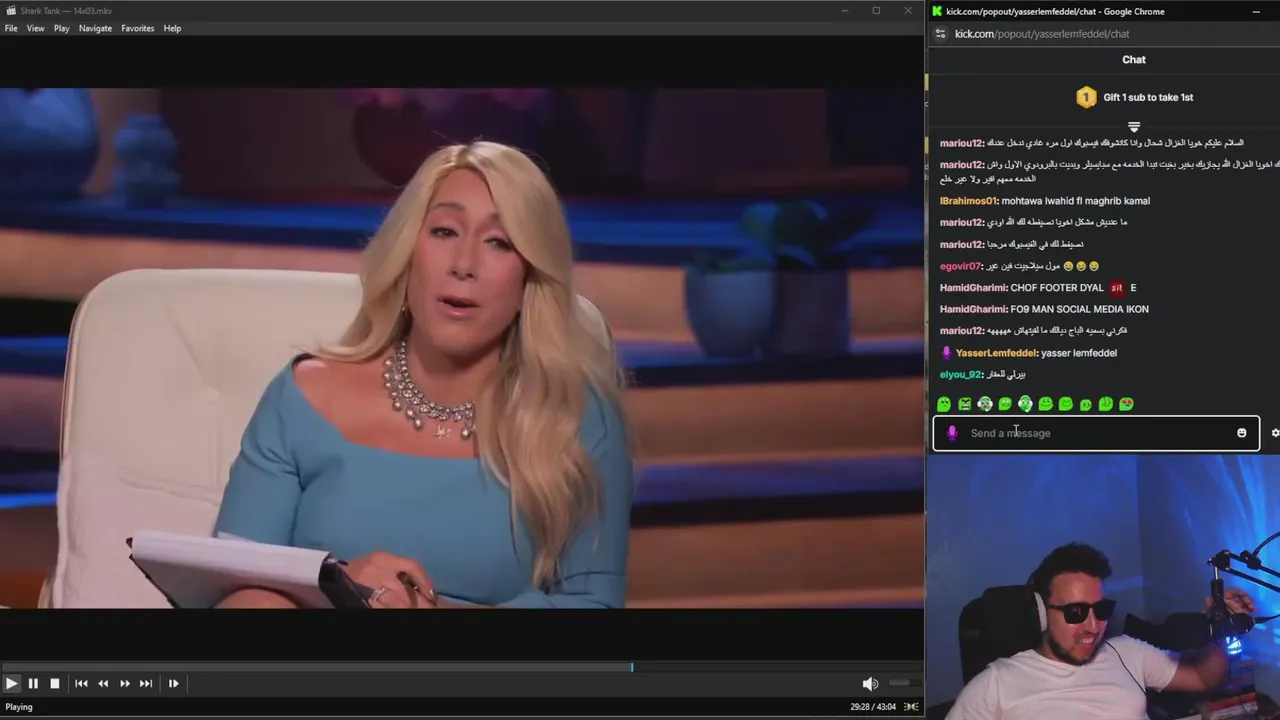
Task: Click the 29:28 / 43:04 time display
Action: [873, 707]
